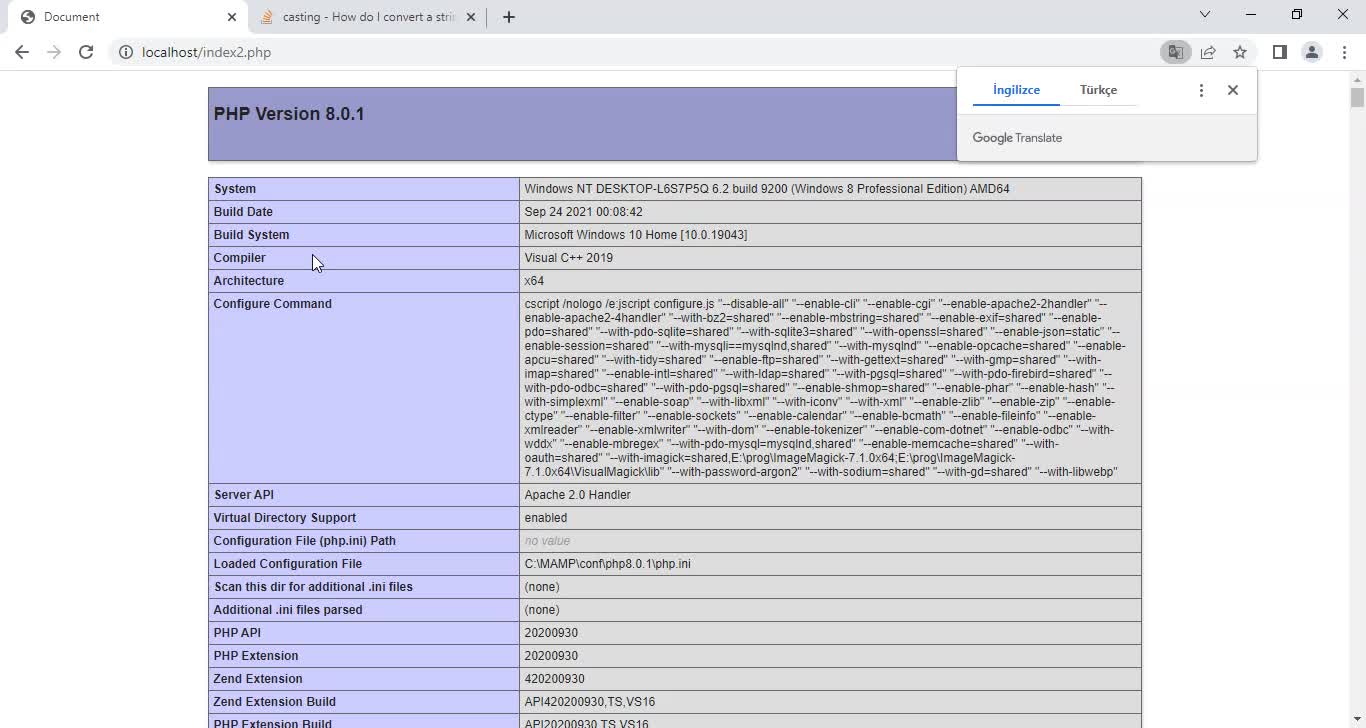This screenshot has height=728, width=1366.
Task: Go back to the previous page
Action: pos(22,52)
